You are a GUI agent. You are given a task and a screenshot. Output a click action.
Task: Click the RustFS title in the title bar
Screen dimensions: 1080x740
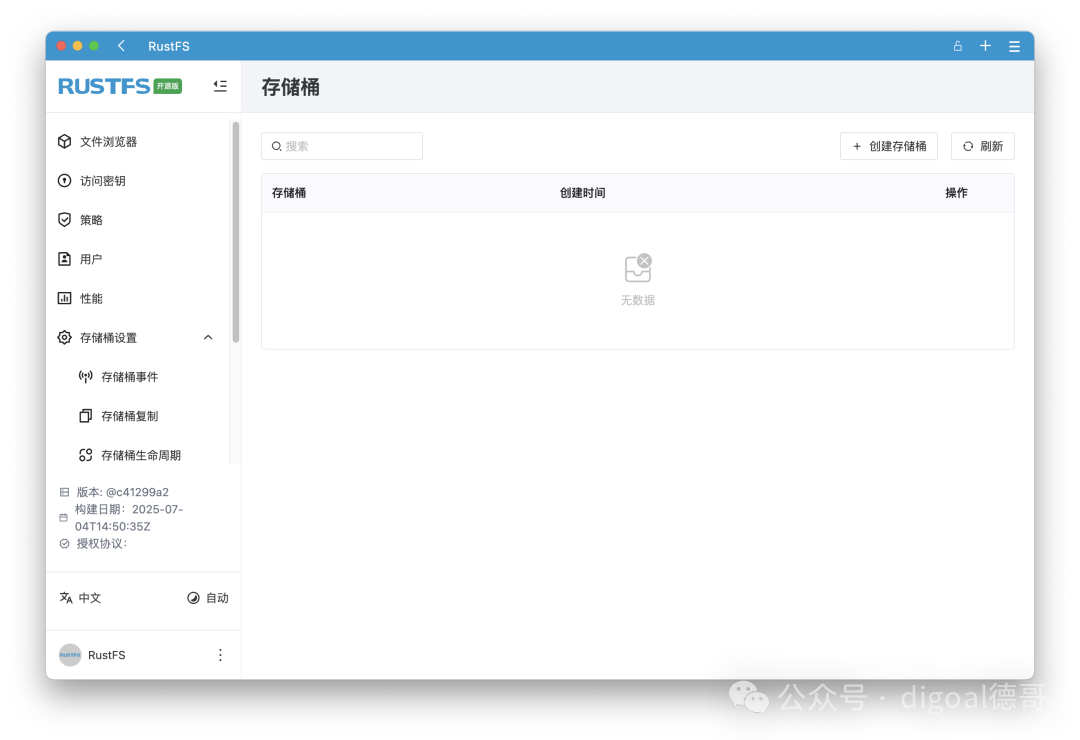[169, 46]
